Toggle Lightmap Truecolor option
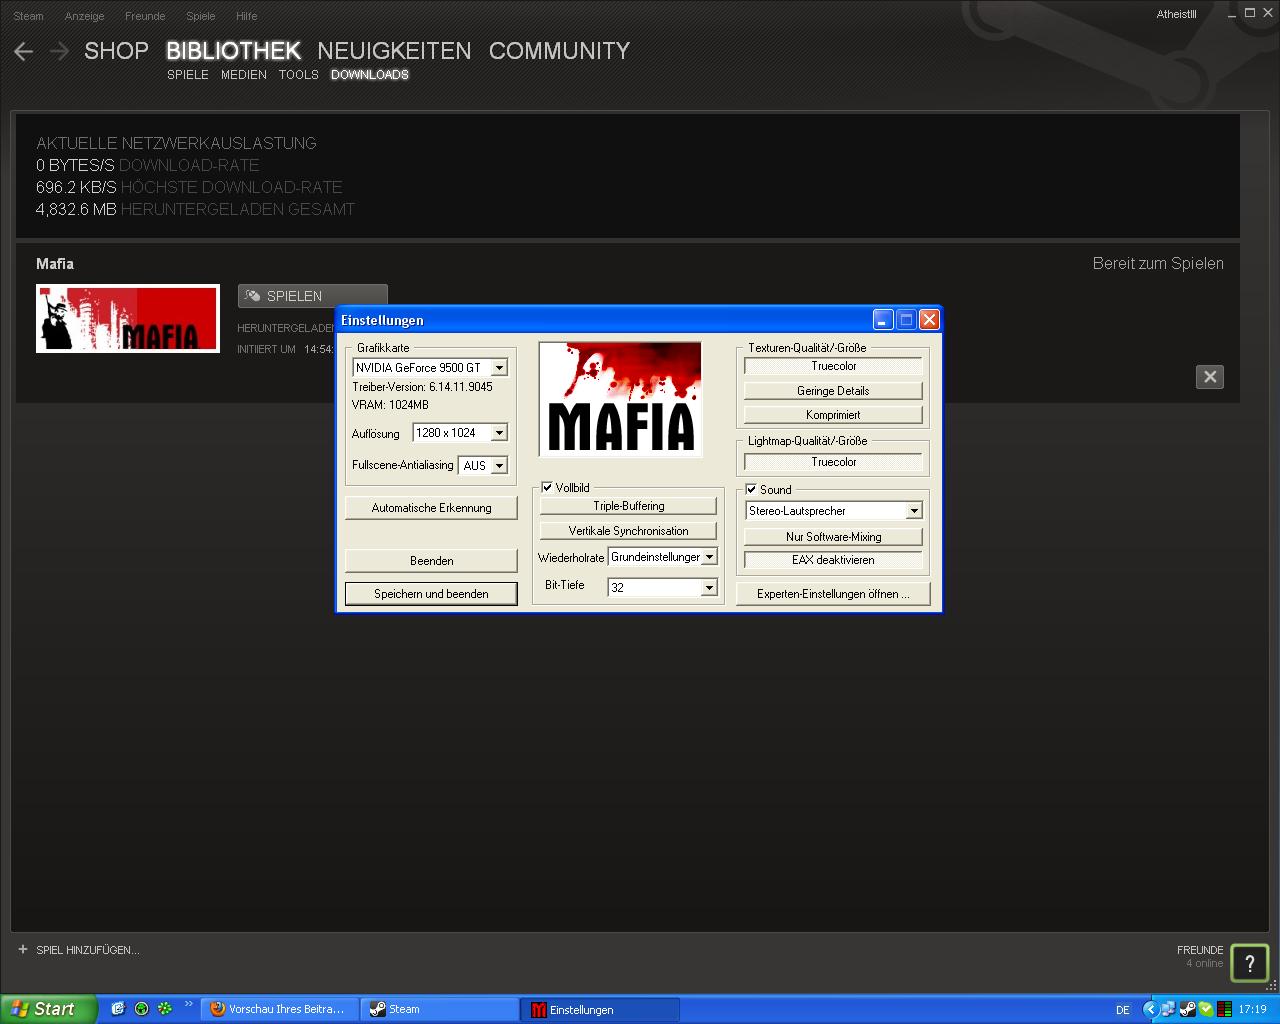 tap(833, 463)
